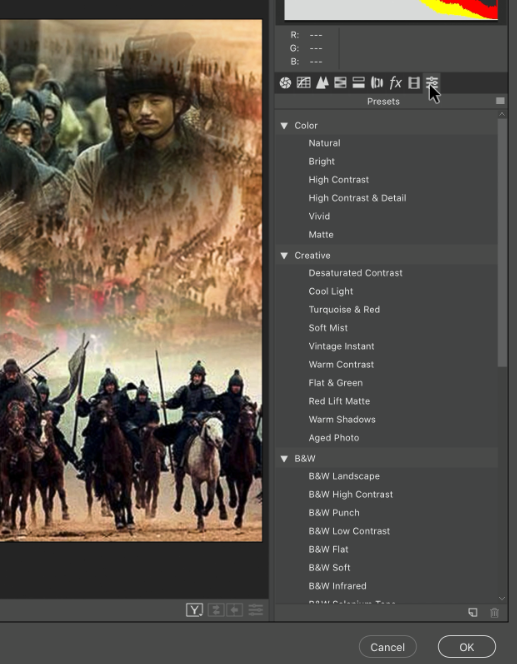Click the presets list scroll-down arrow
Screen dimensions: 517x664
tap(502, 598)
